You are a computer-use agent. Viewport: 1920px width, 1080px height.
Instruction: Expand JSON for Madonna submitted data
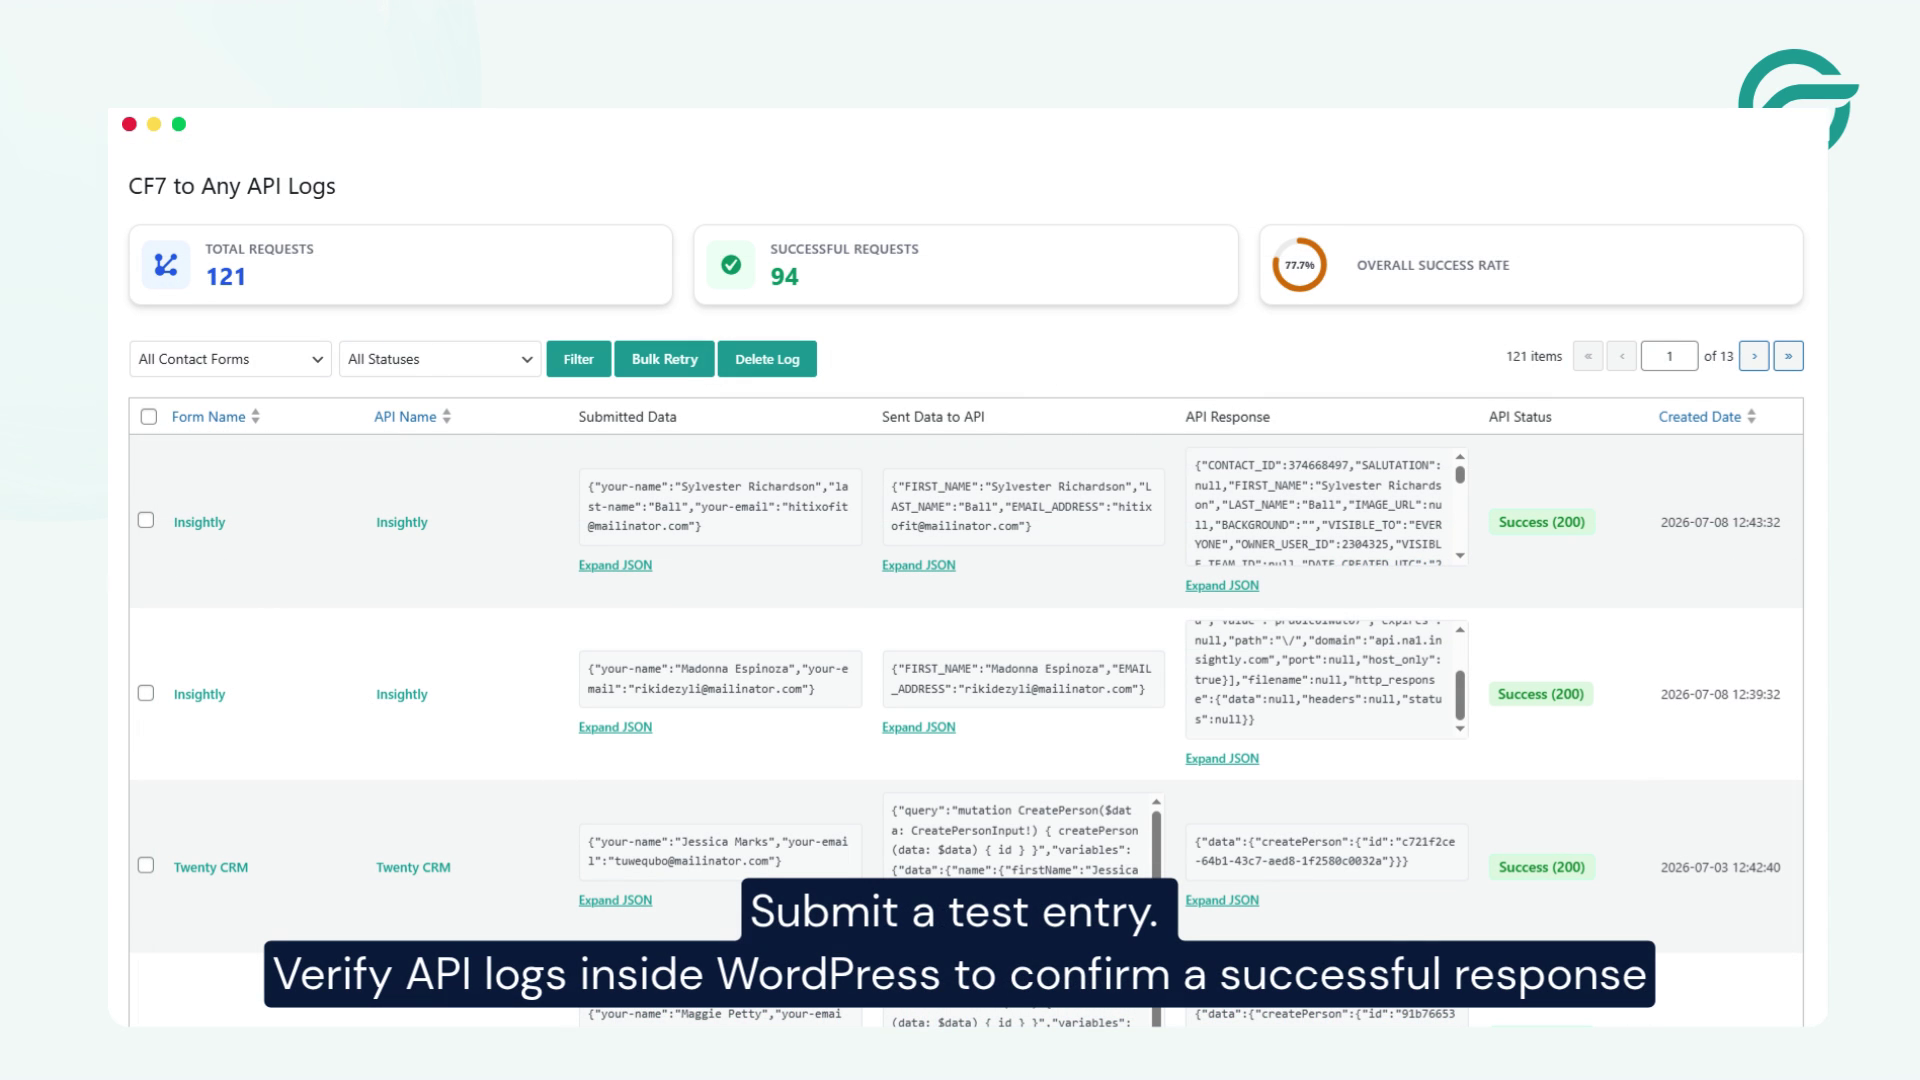coord(615,727)
